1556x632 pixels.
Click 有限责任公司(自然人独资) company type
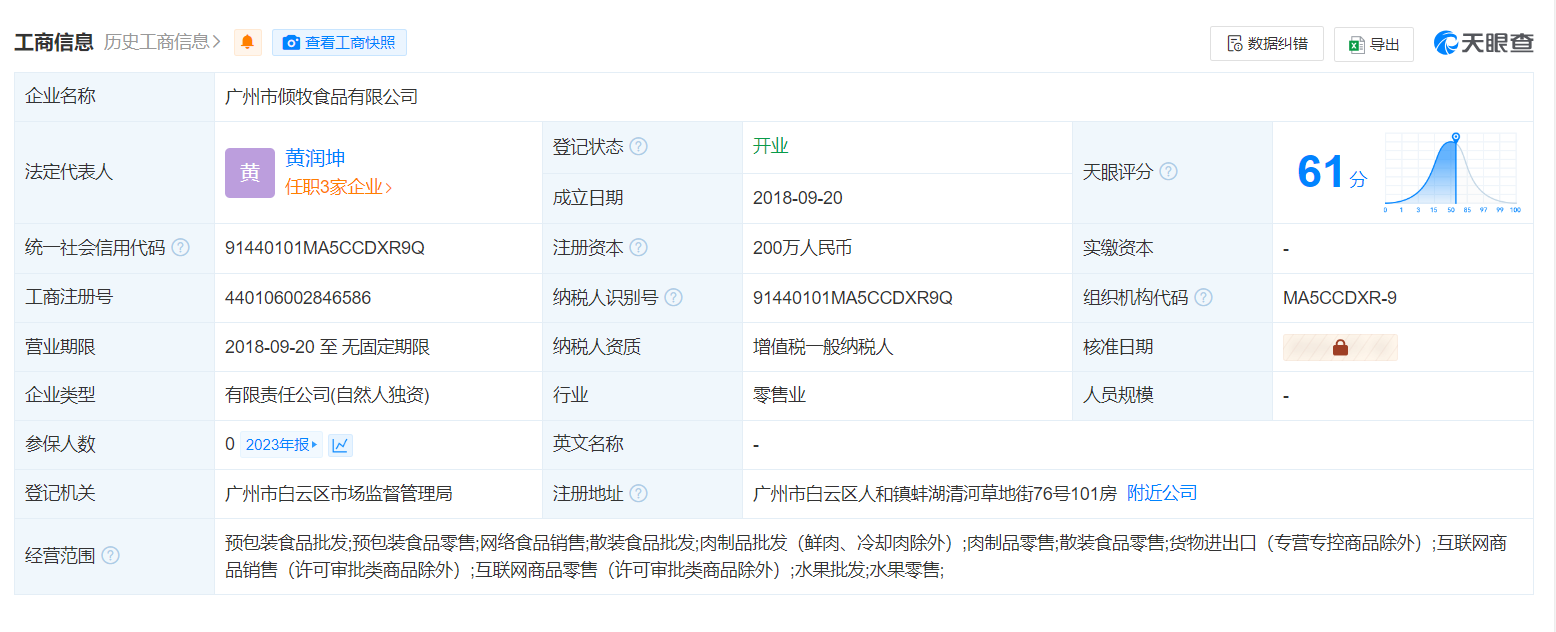pyautogui.click(x=327, y=395)
